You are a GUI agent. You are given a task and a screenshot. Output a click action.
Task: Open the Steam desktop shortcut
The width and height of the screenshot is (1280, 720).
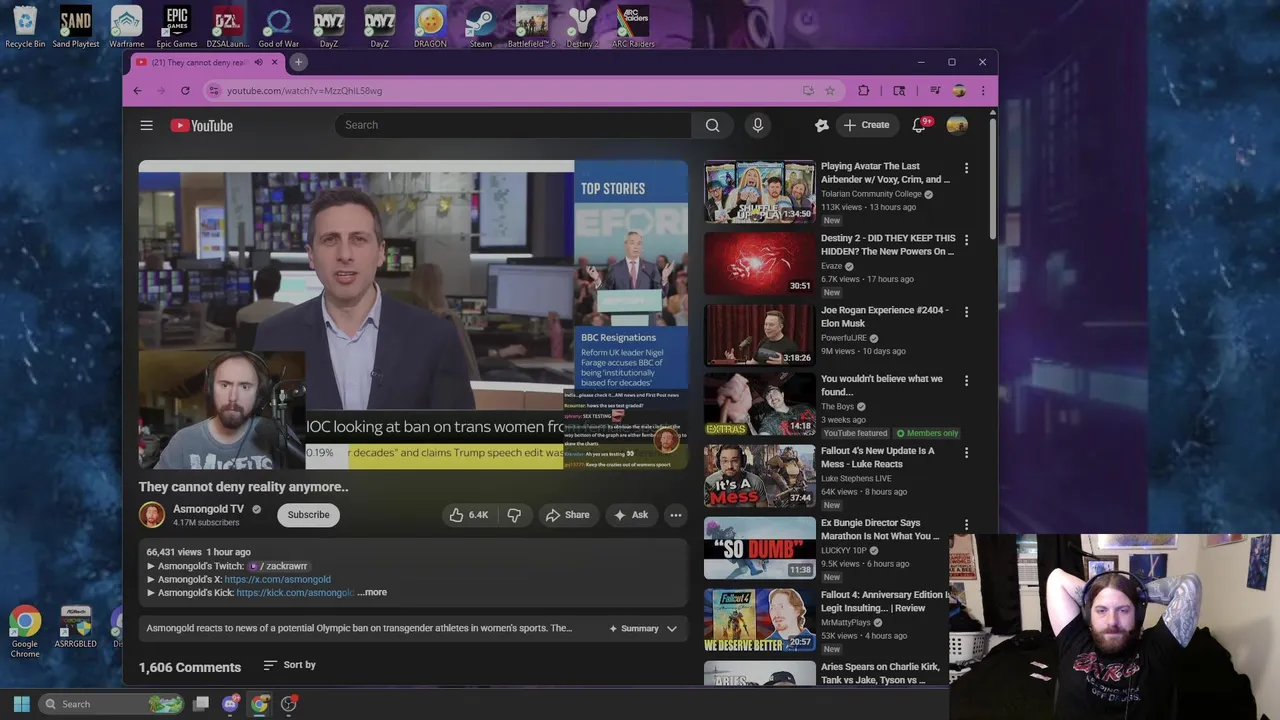coord(481,27)
